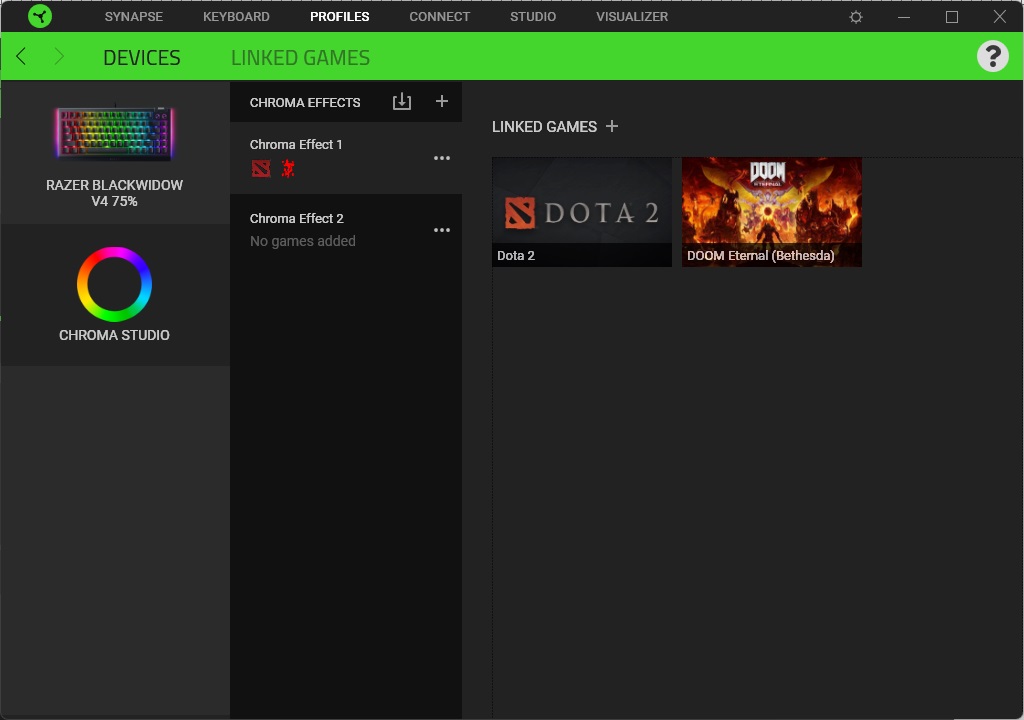This screenshot has width=1024, height=720.
Task: Open the help question mark
Action: (993, 56)
